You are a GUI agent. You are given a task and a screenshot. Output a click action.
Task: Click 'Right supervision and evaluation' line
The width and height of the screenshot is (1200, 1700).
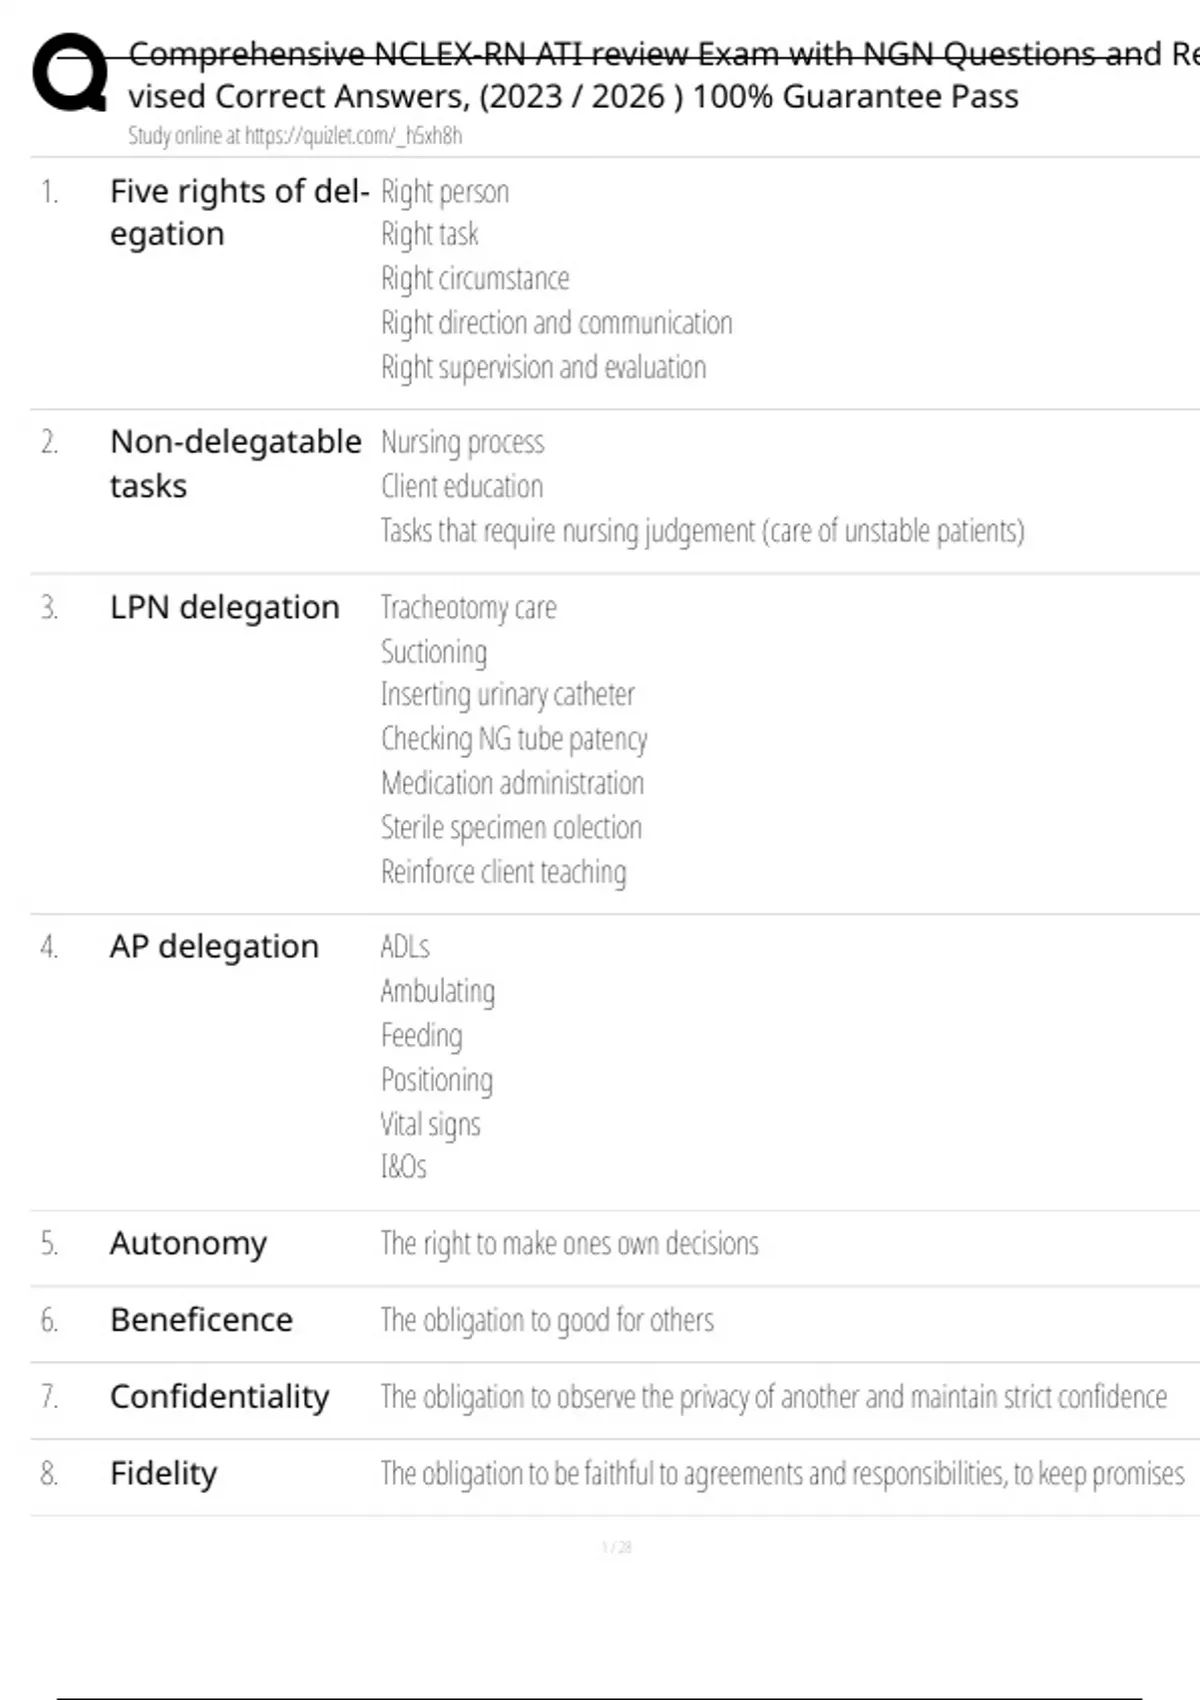click(543, 368)
